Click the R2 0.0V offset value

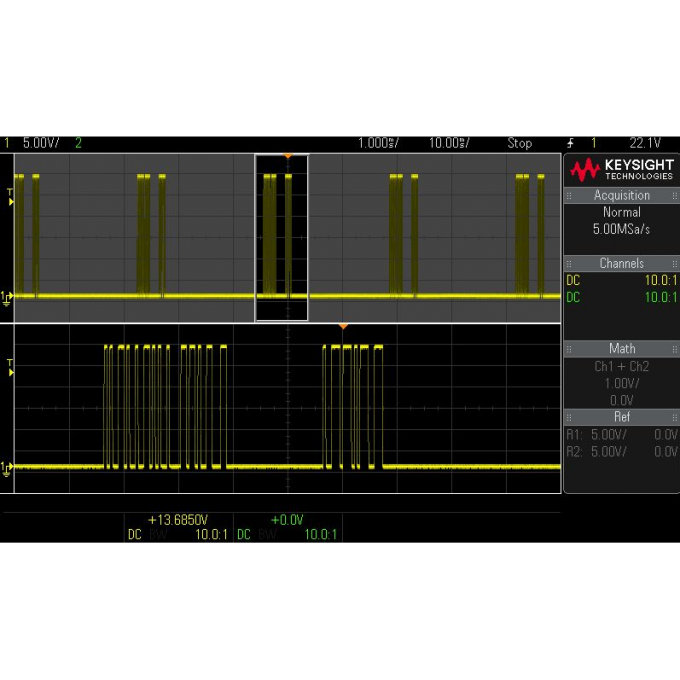coord(666,452)
